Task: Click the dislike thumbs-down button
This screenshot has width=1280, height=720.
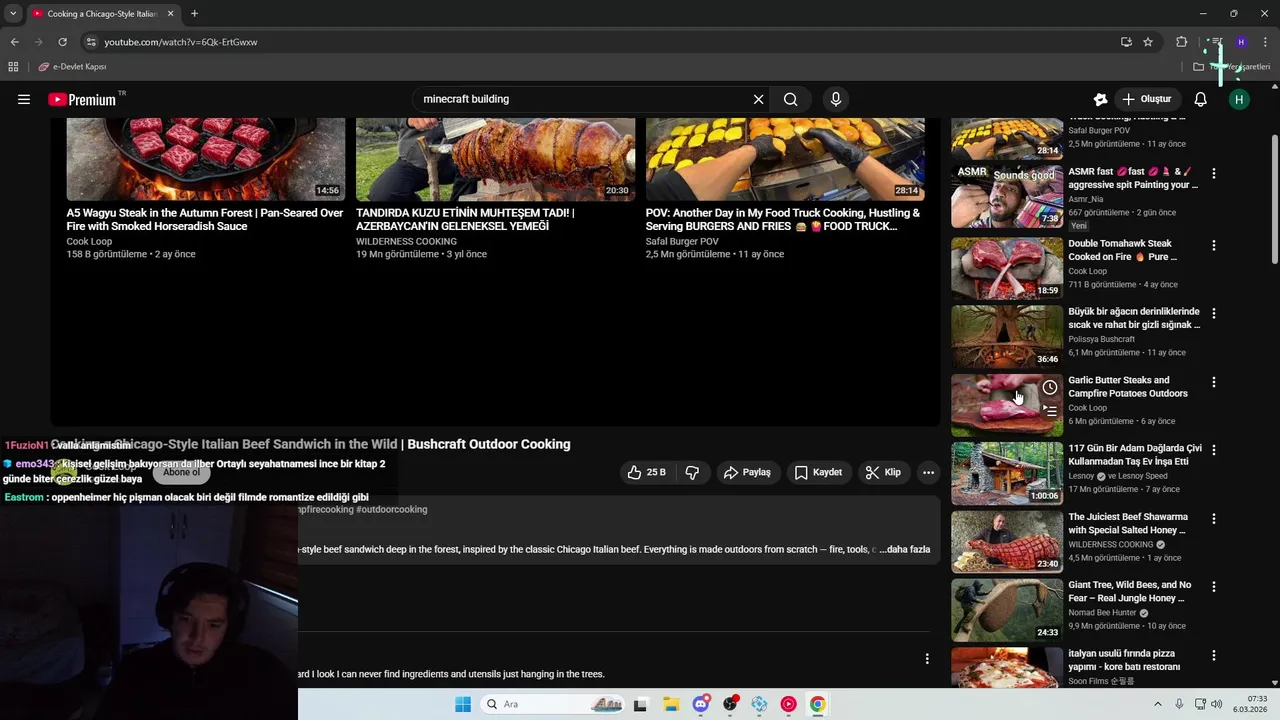Action: point(692,472)
